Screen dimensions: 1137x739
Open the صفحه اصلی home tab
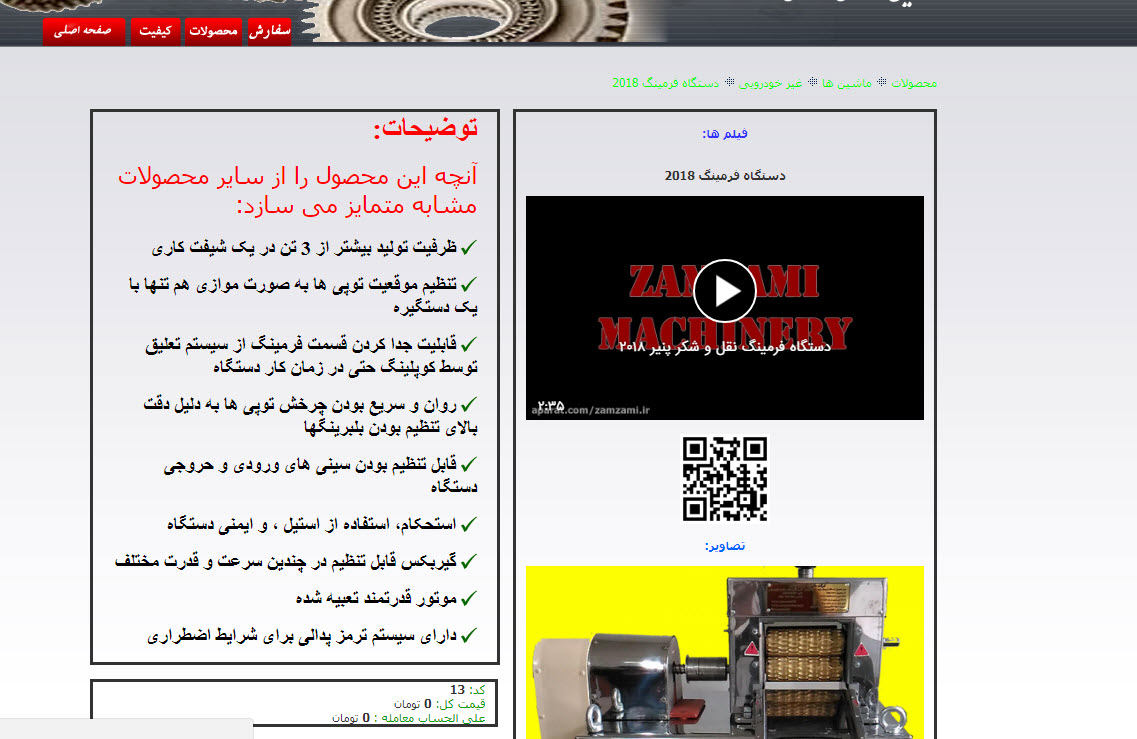pos(83,31)
